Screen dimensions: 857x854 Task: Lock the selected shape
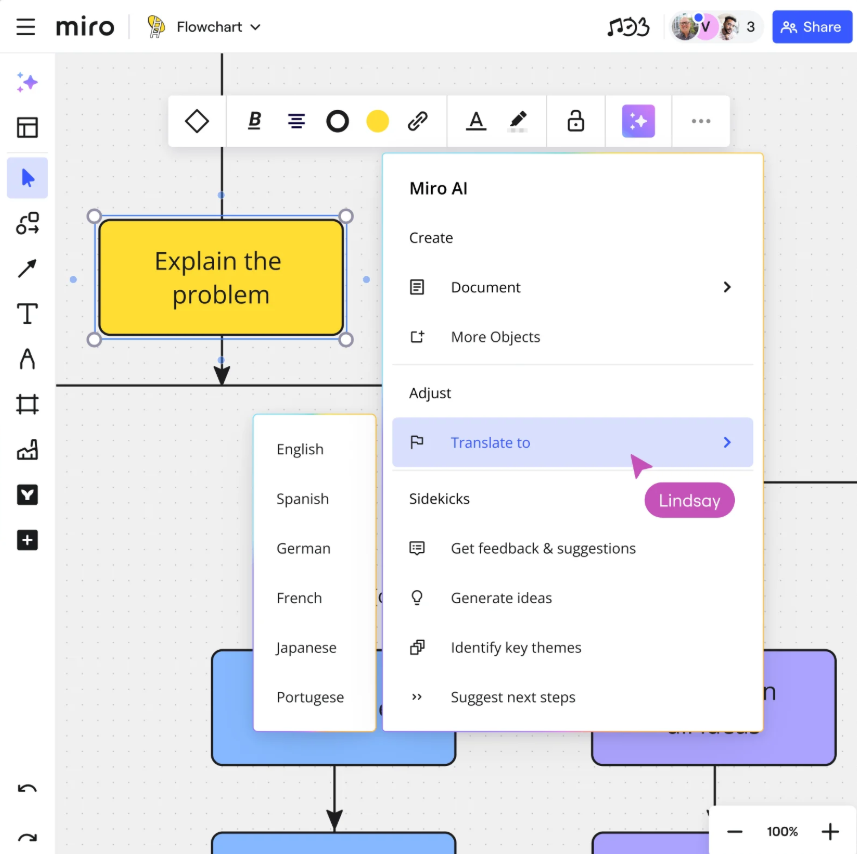576,121
